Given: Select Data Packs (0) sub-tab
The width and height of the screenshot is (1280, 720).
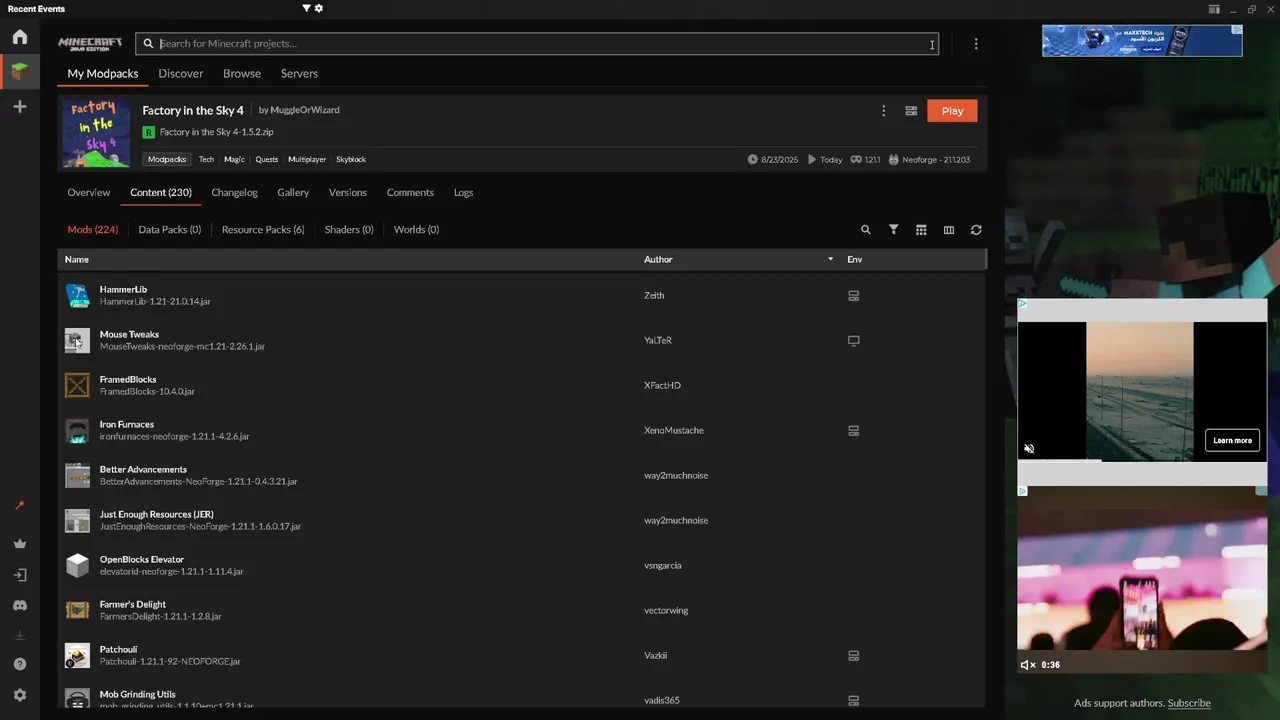Looking at the screenshot, I should coord(170,229).
